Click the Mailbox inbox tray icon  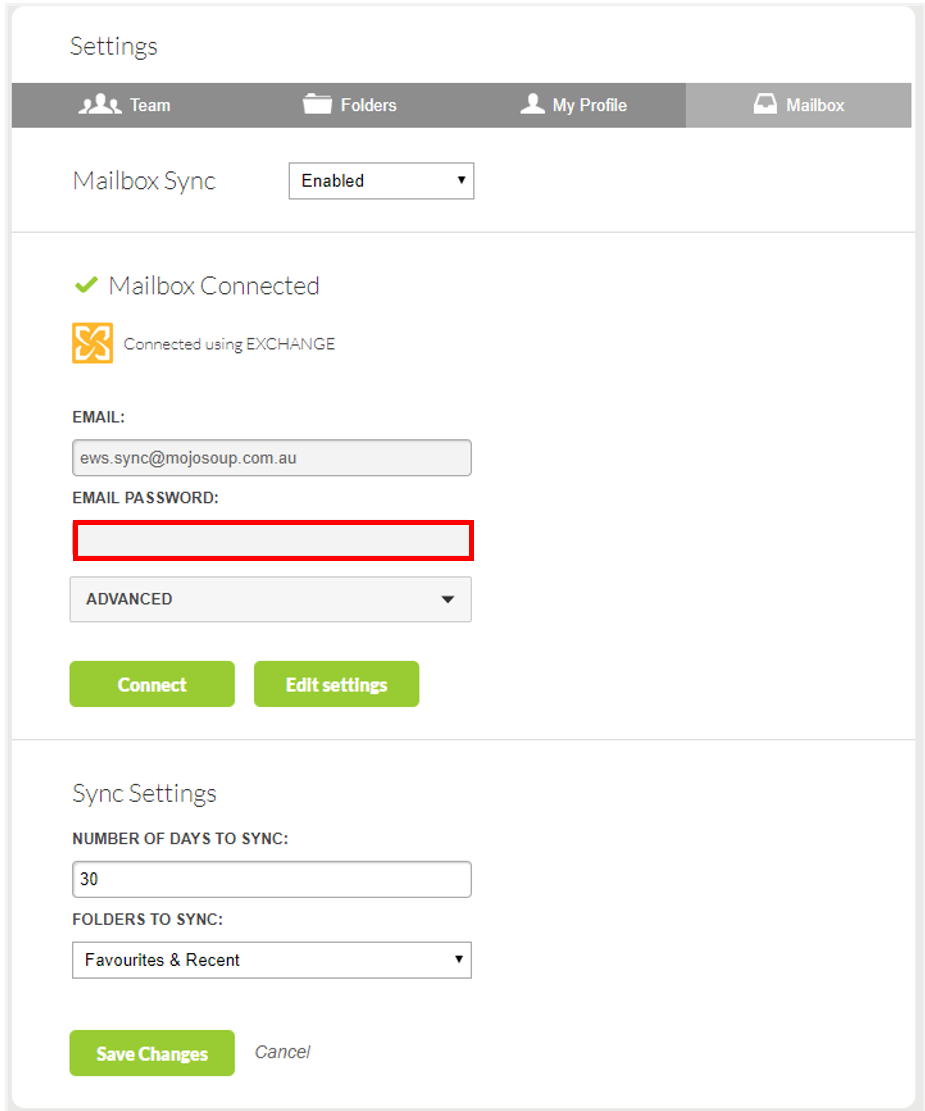pyautogui.click(x=765, y=105)
